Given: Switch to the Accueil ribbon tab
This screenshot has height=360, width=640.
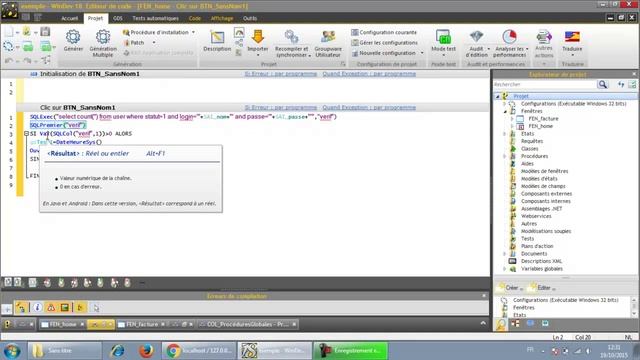Looking at the screenshot, I should (x=69, y=18).
